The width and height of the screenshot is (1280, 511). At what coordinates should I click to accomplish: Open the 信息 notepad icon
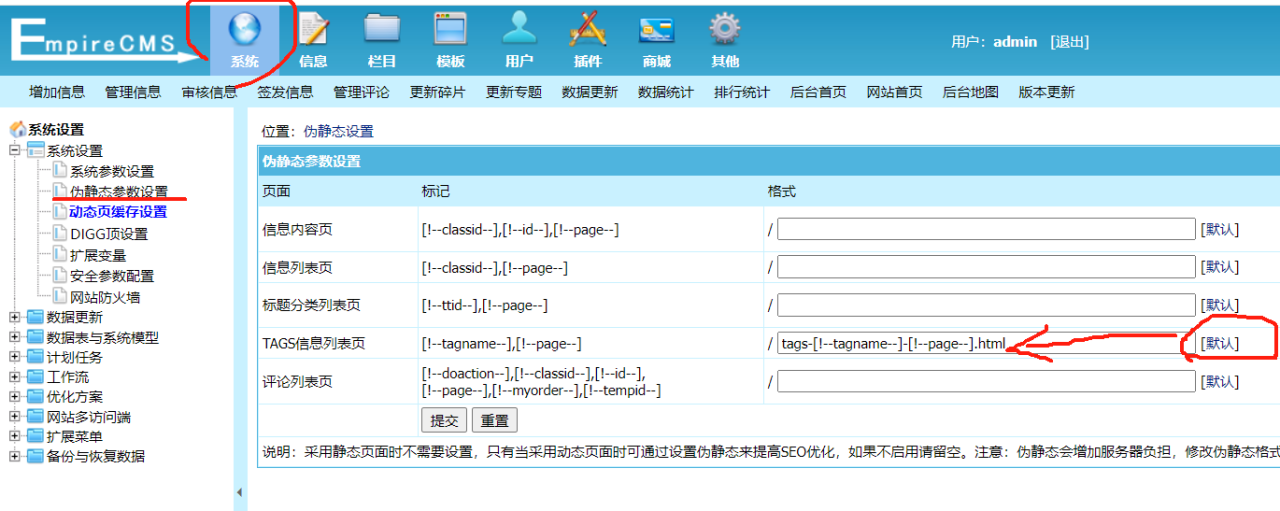point(313,30)
